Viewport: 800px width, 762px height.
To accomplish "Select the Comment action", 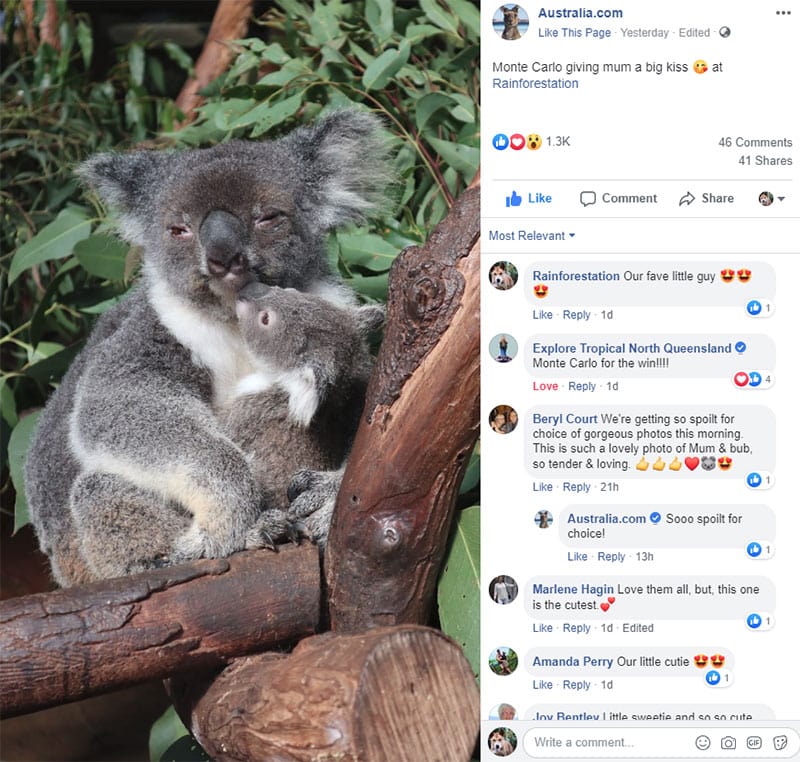I will [618, 198].
